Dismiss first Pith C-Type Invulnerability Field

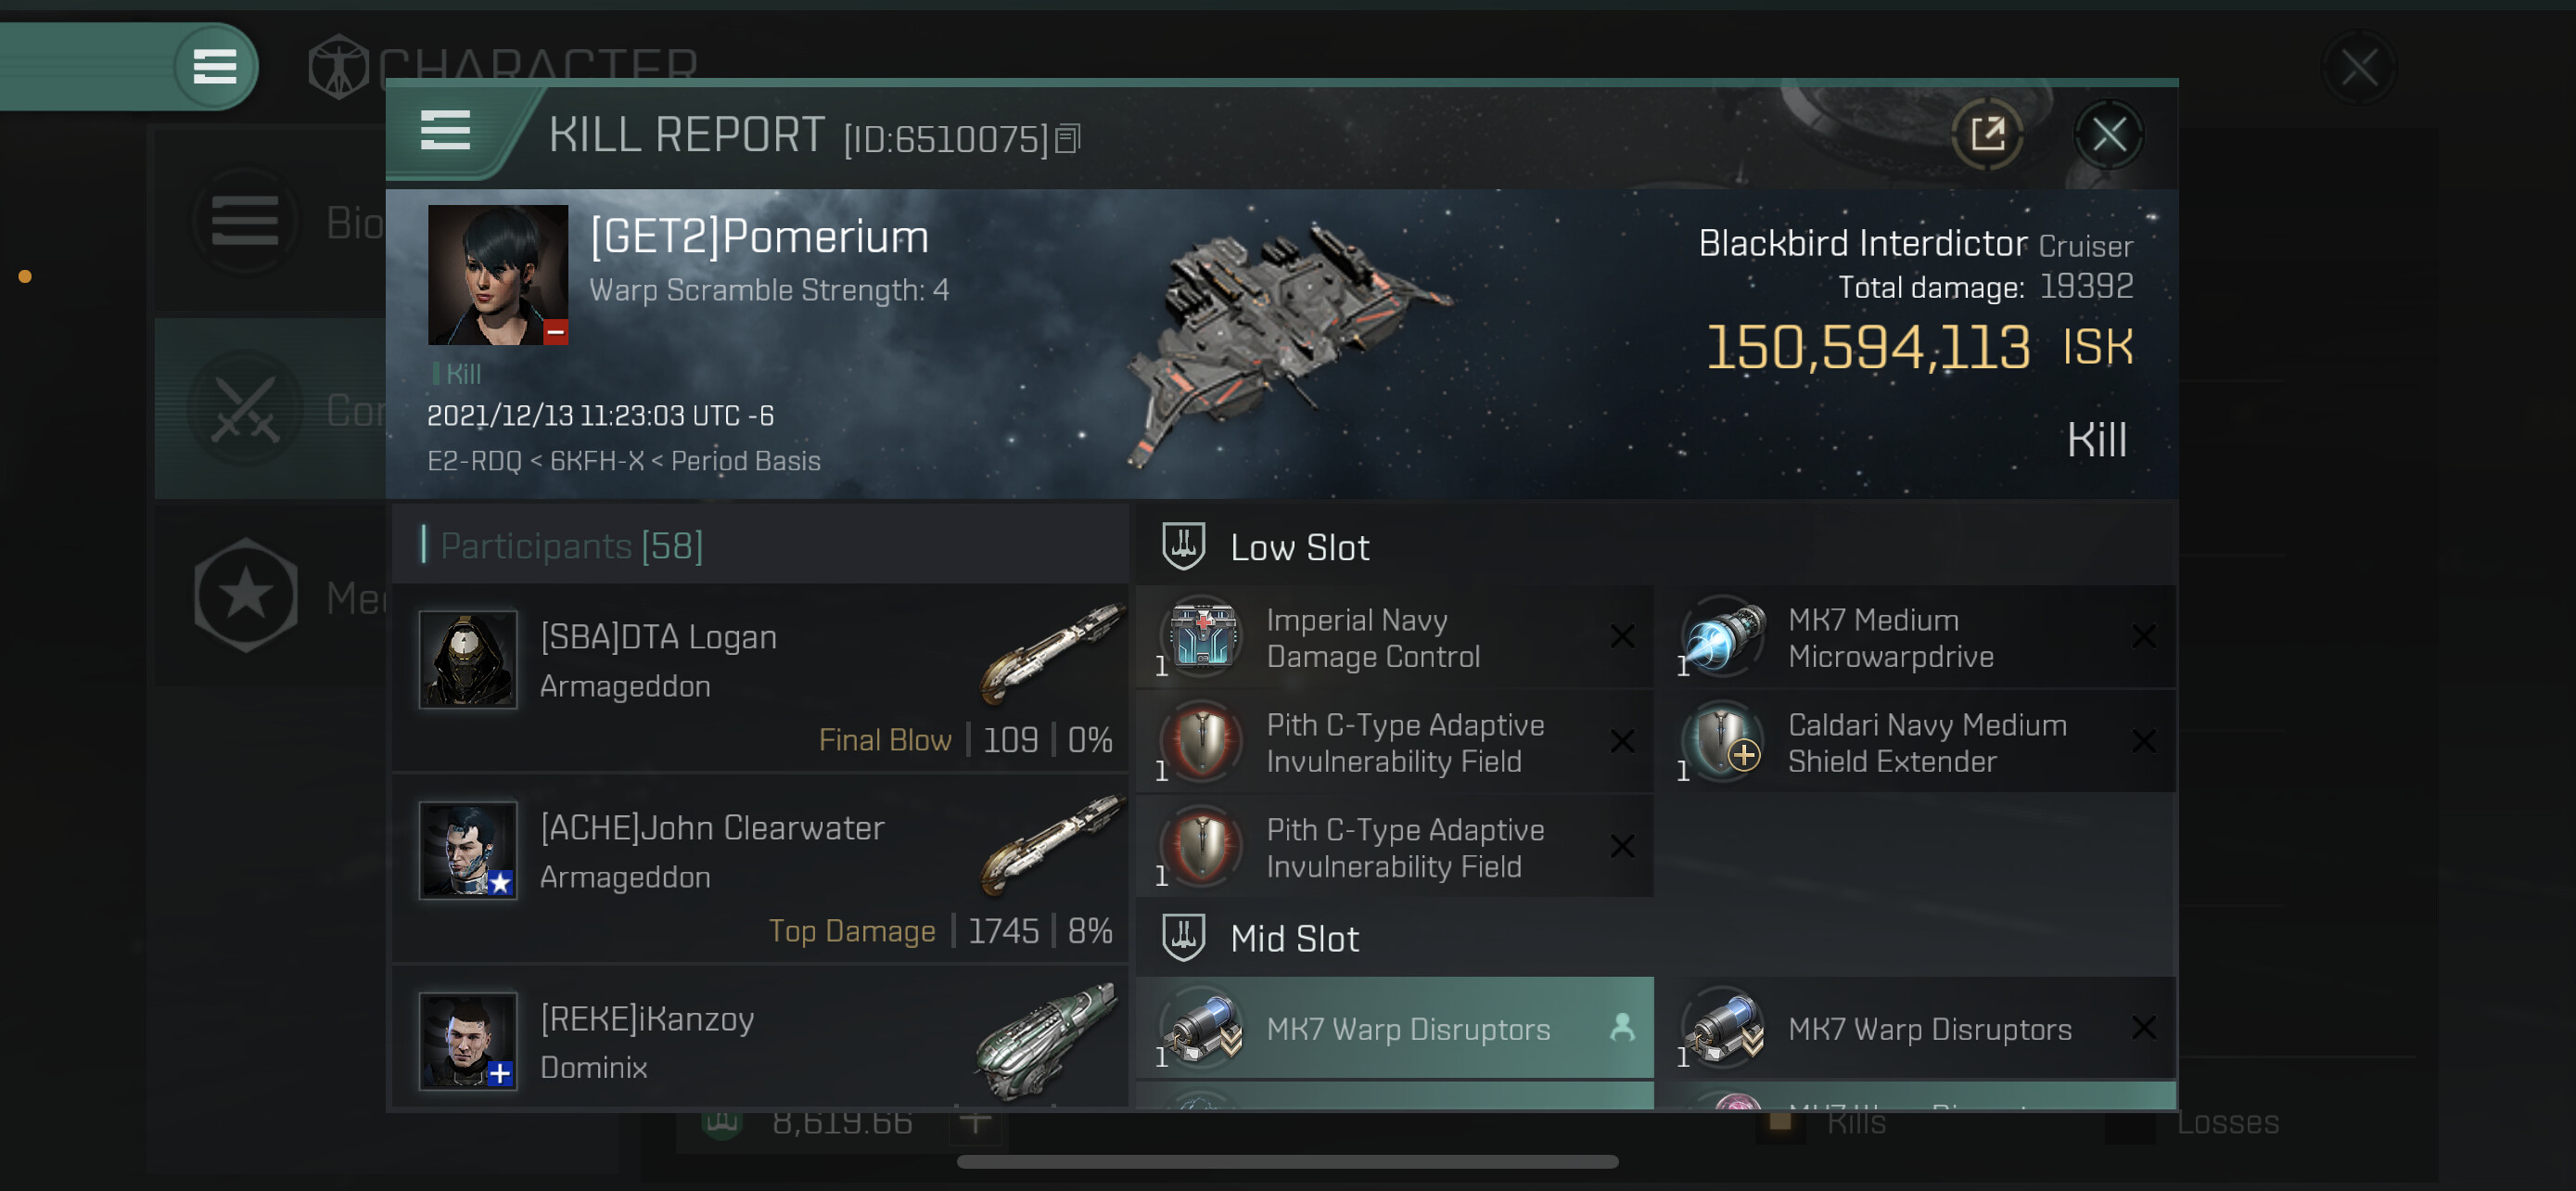[1622, 741]
